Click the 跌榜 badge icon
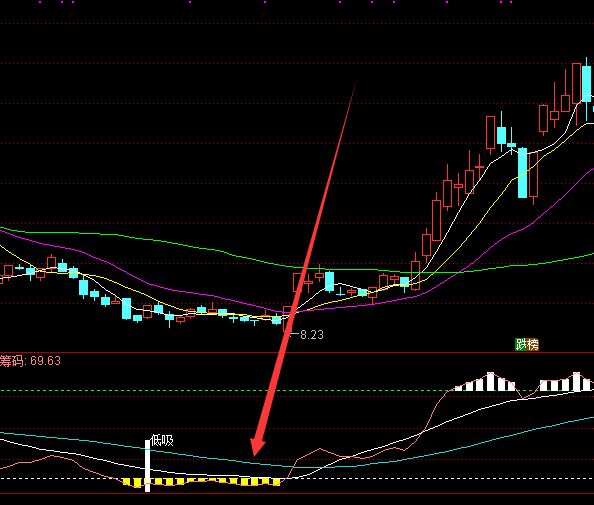 click(527, 344)
